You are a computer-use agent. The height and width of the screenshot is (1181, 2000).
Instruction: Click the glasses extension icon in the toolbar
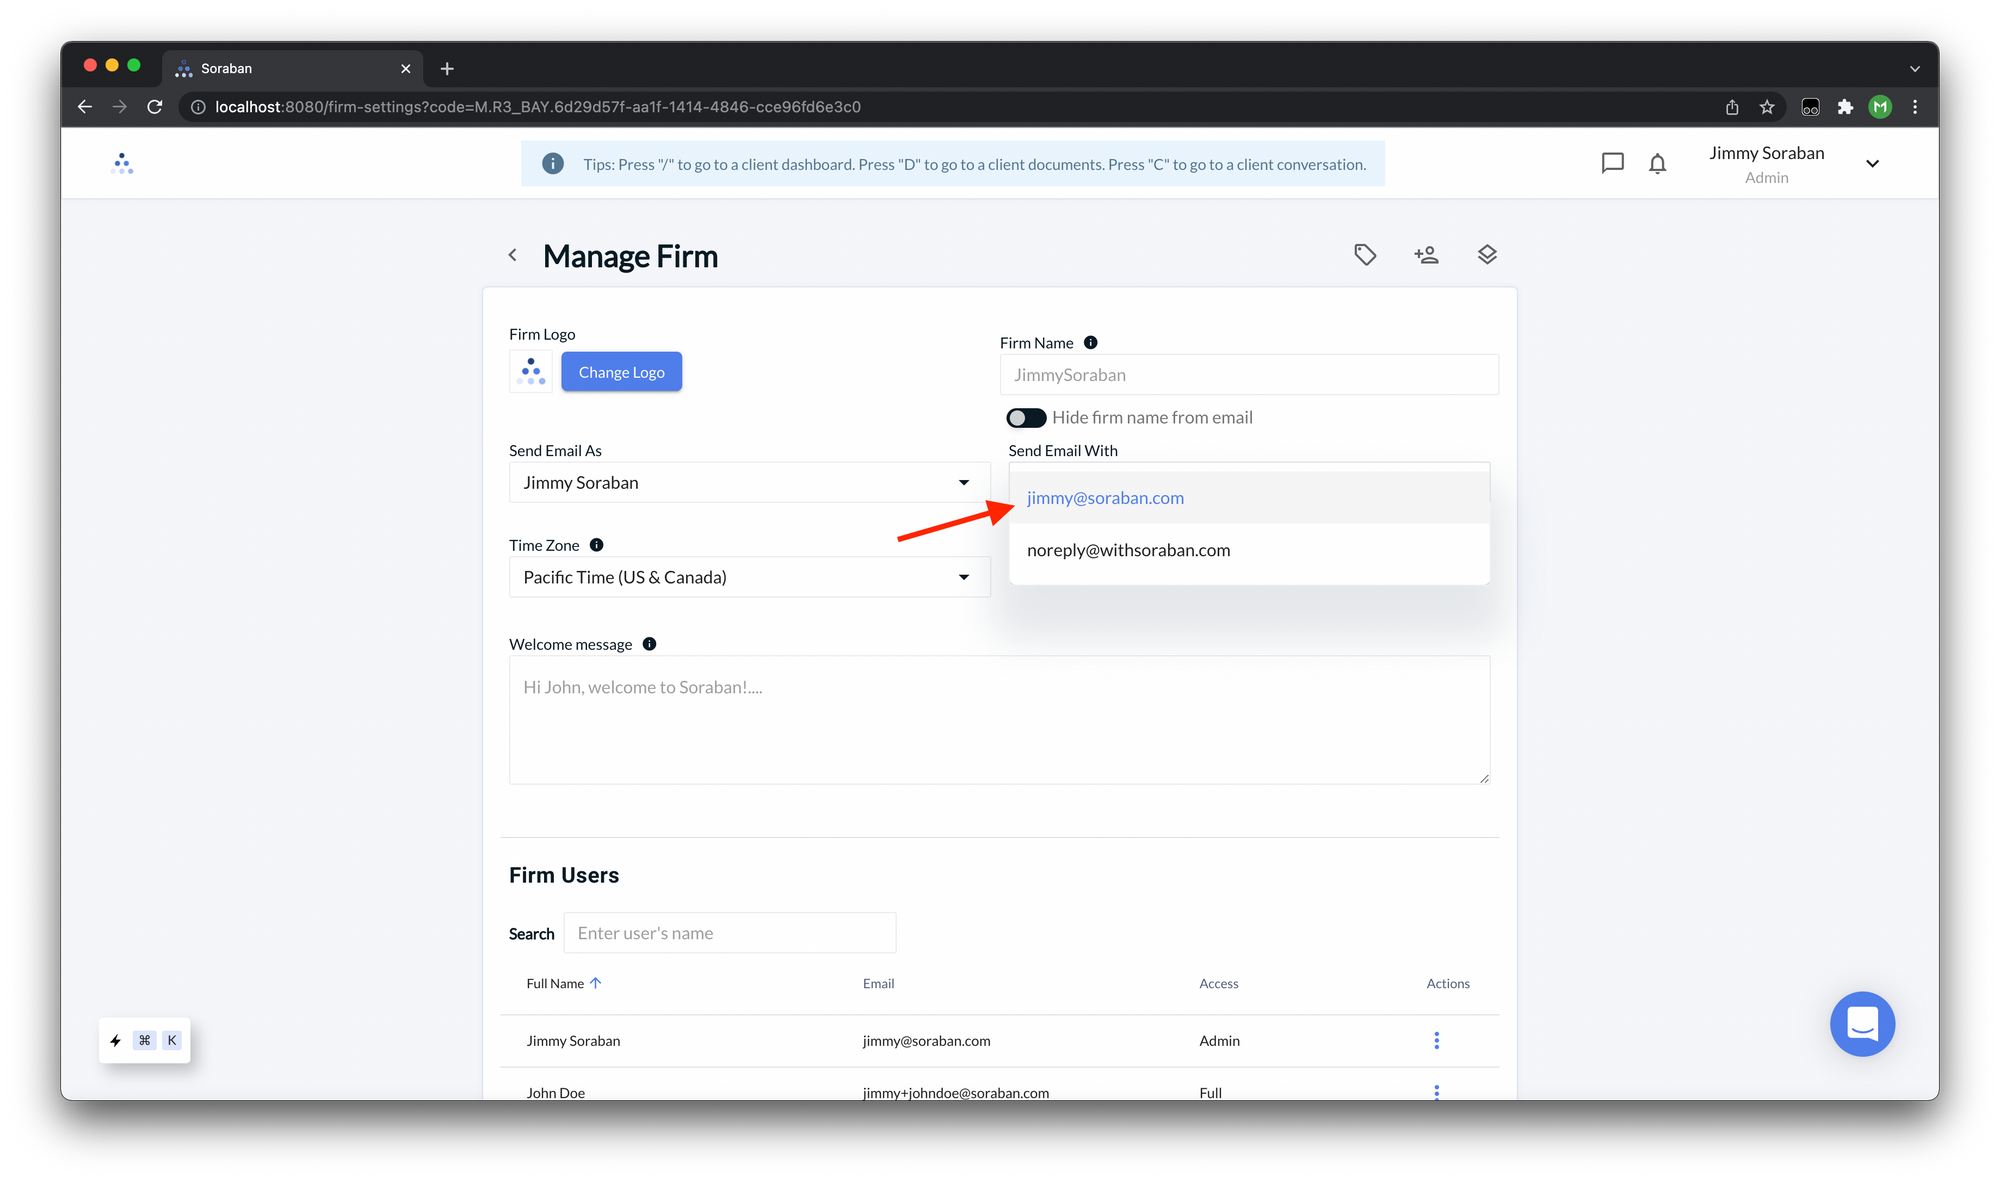click(1810, 107)
